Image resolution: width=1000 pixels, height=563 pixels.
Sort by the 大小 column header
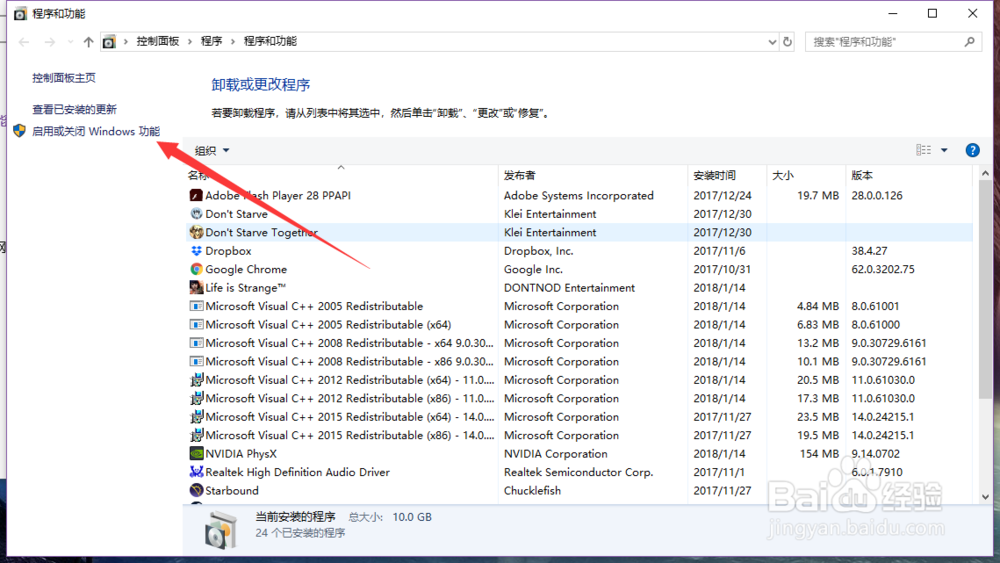pos(807,175)
